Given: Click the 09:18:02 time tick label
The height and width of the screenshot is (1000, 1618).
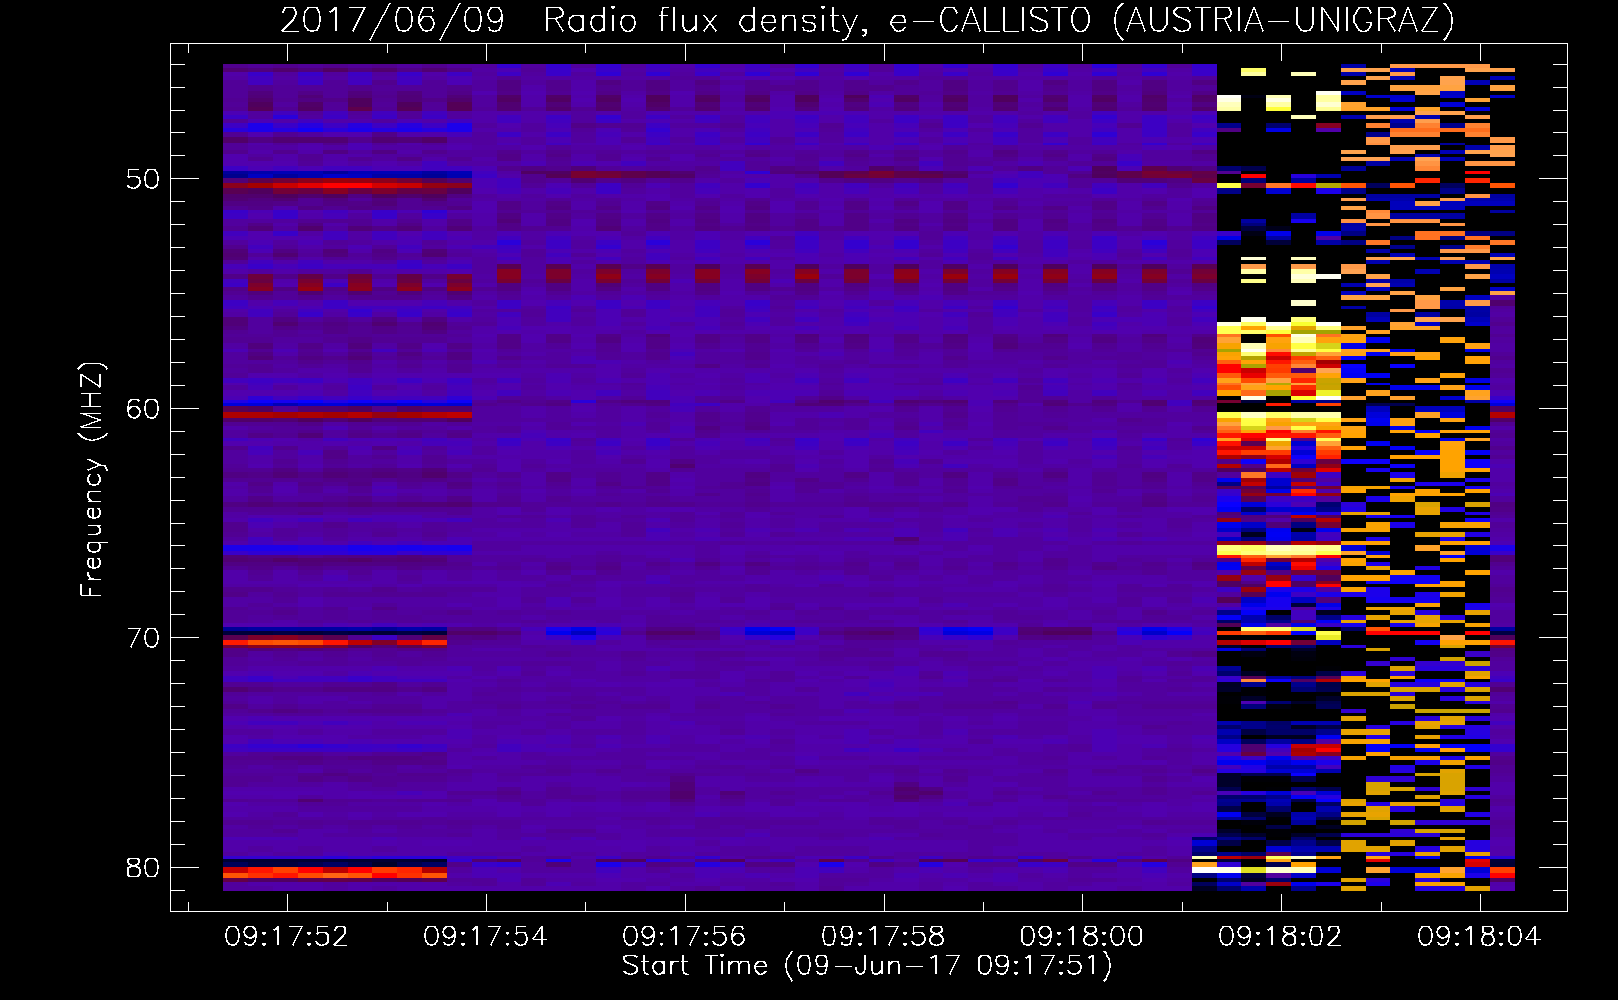Looking at the screenshot, I should 1280,937.
